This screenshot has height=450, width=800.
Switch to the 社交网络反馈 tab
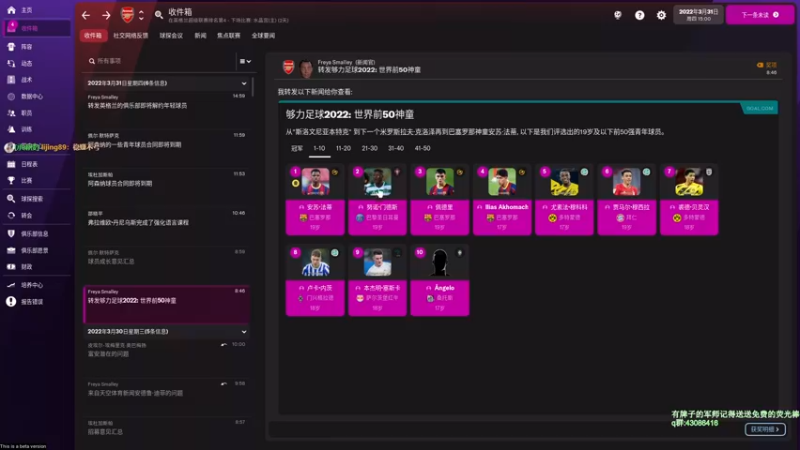[x=131, y=35]
